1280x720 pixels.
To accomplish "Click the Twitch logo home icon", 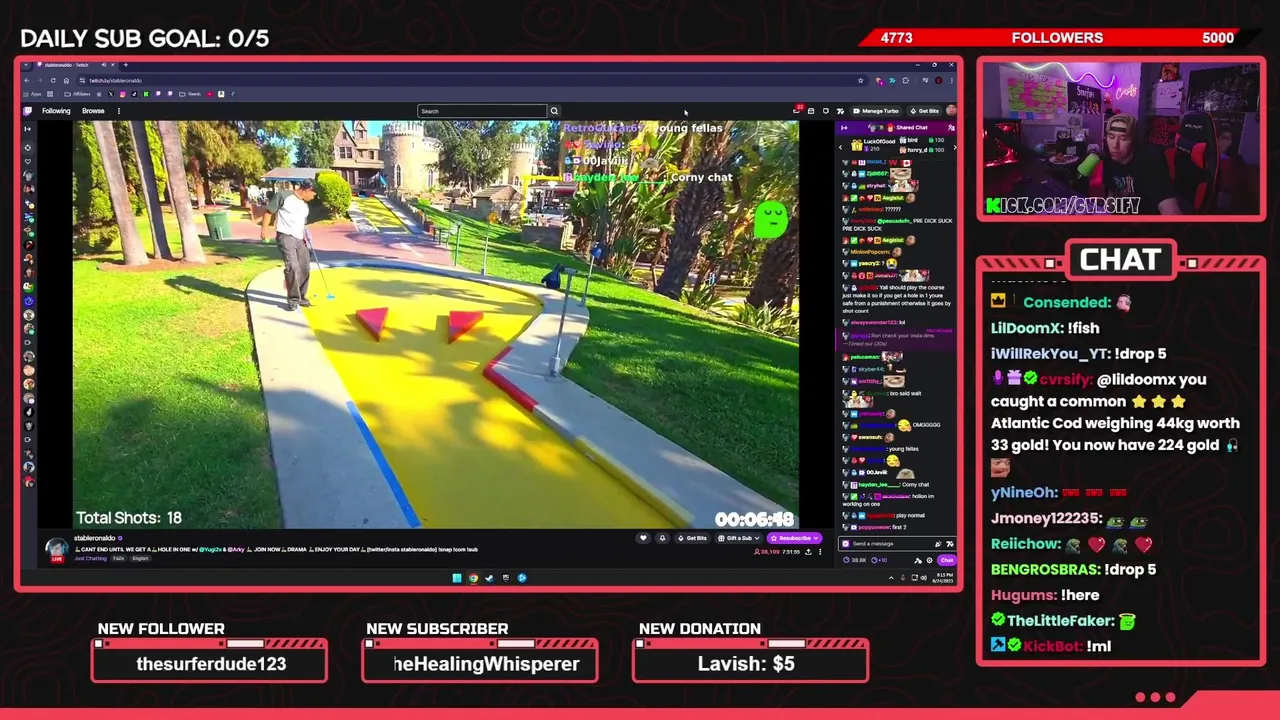I will pos(27,111).
